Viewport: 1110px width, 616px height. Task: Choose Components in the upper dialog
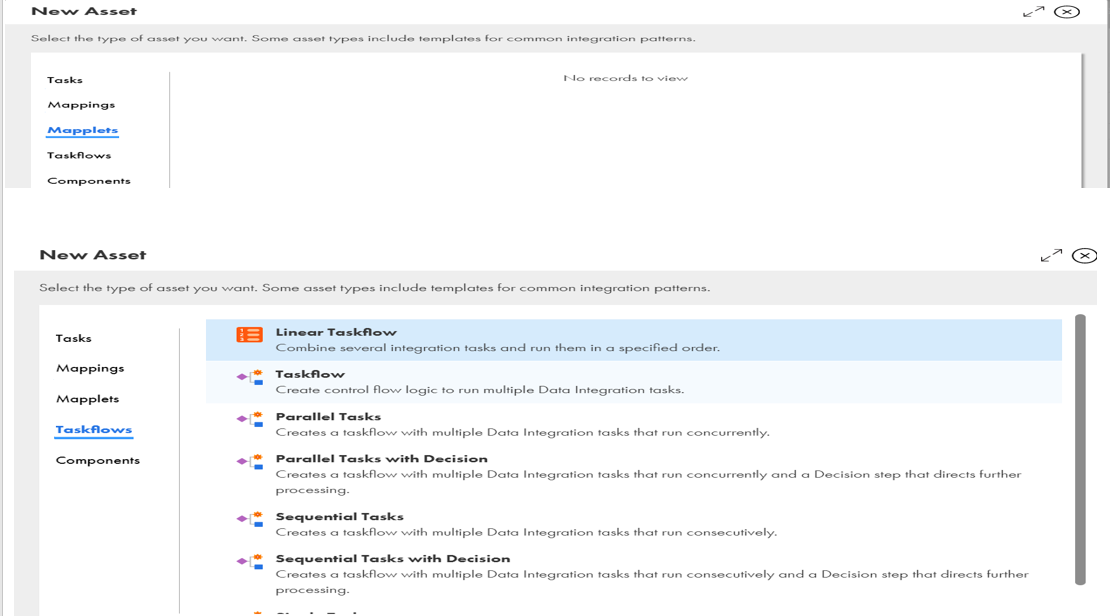pyautogui.click(x=89, y=181)
